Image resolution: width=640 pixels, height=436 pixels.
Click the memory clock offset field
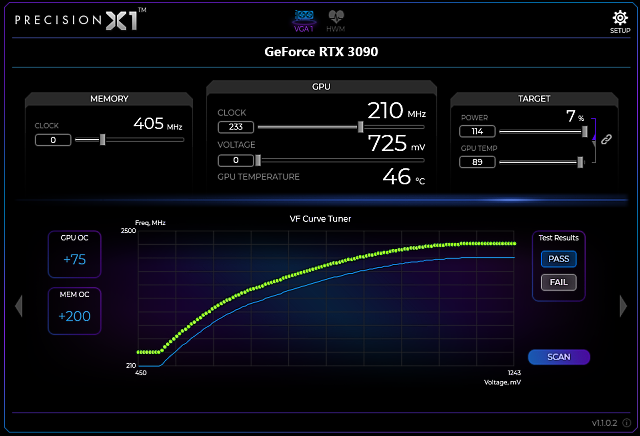[53, 140]
